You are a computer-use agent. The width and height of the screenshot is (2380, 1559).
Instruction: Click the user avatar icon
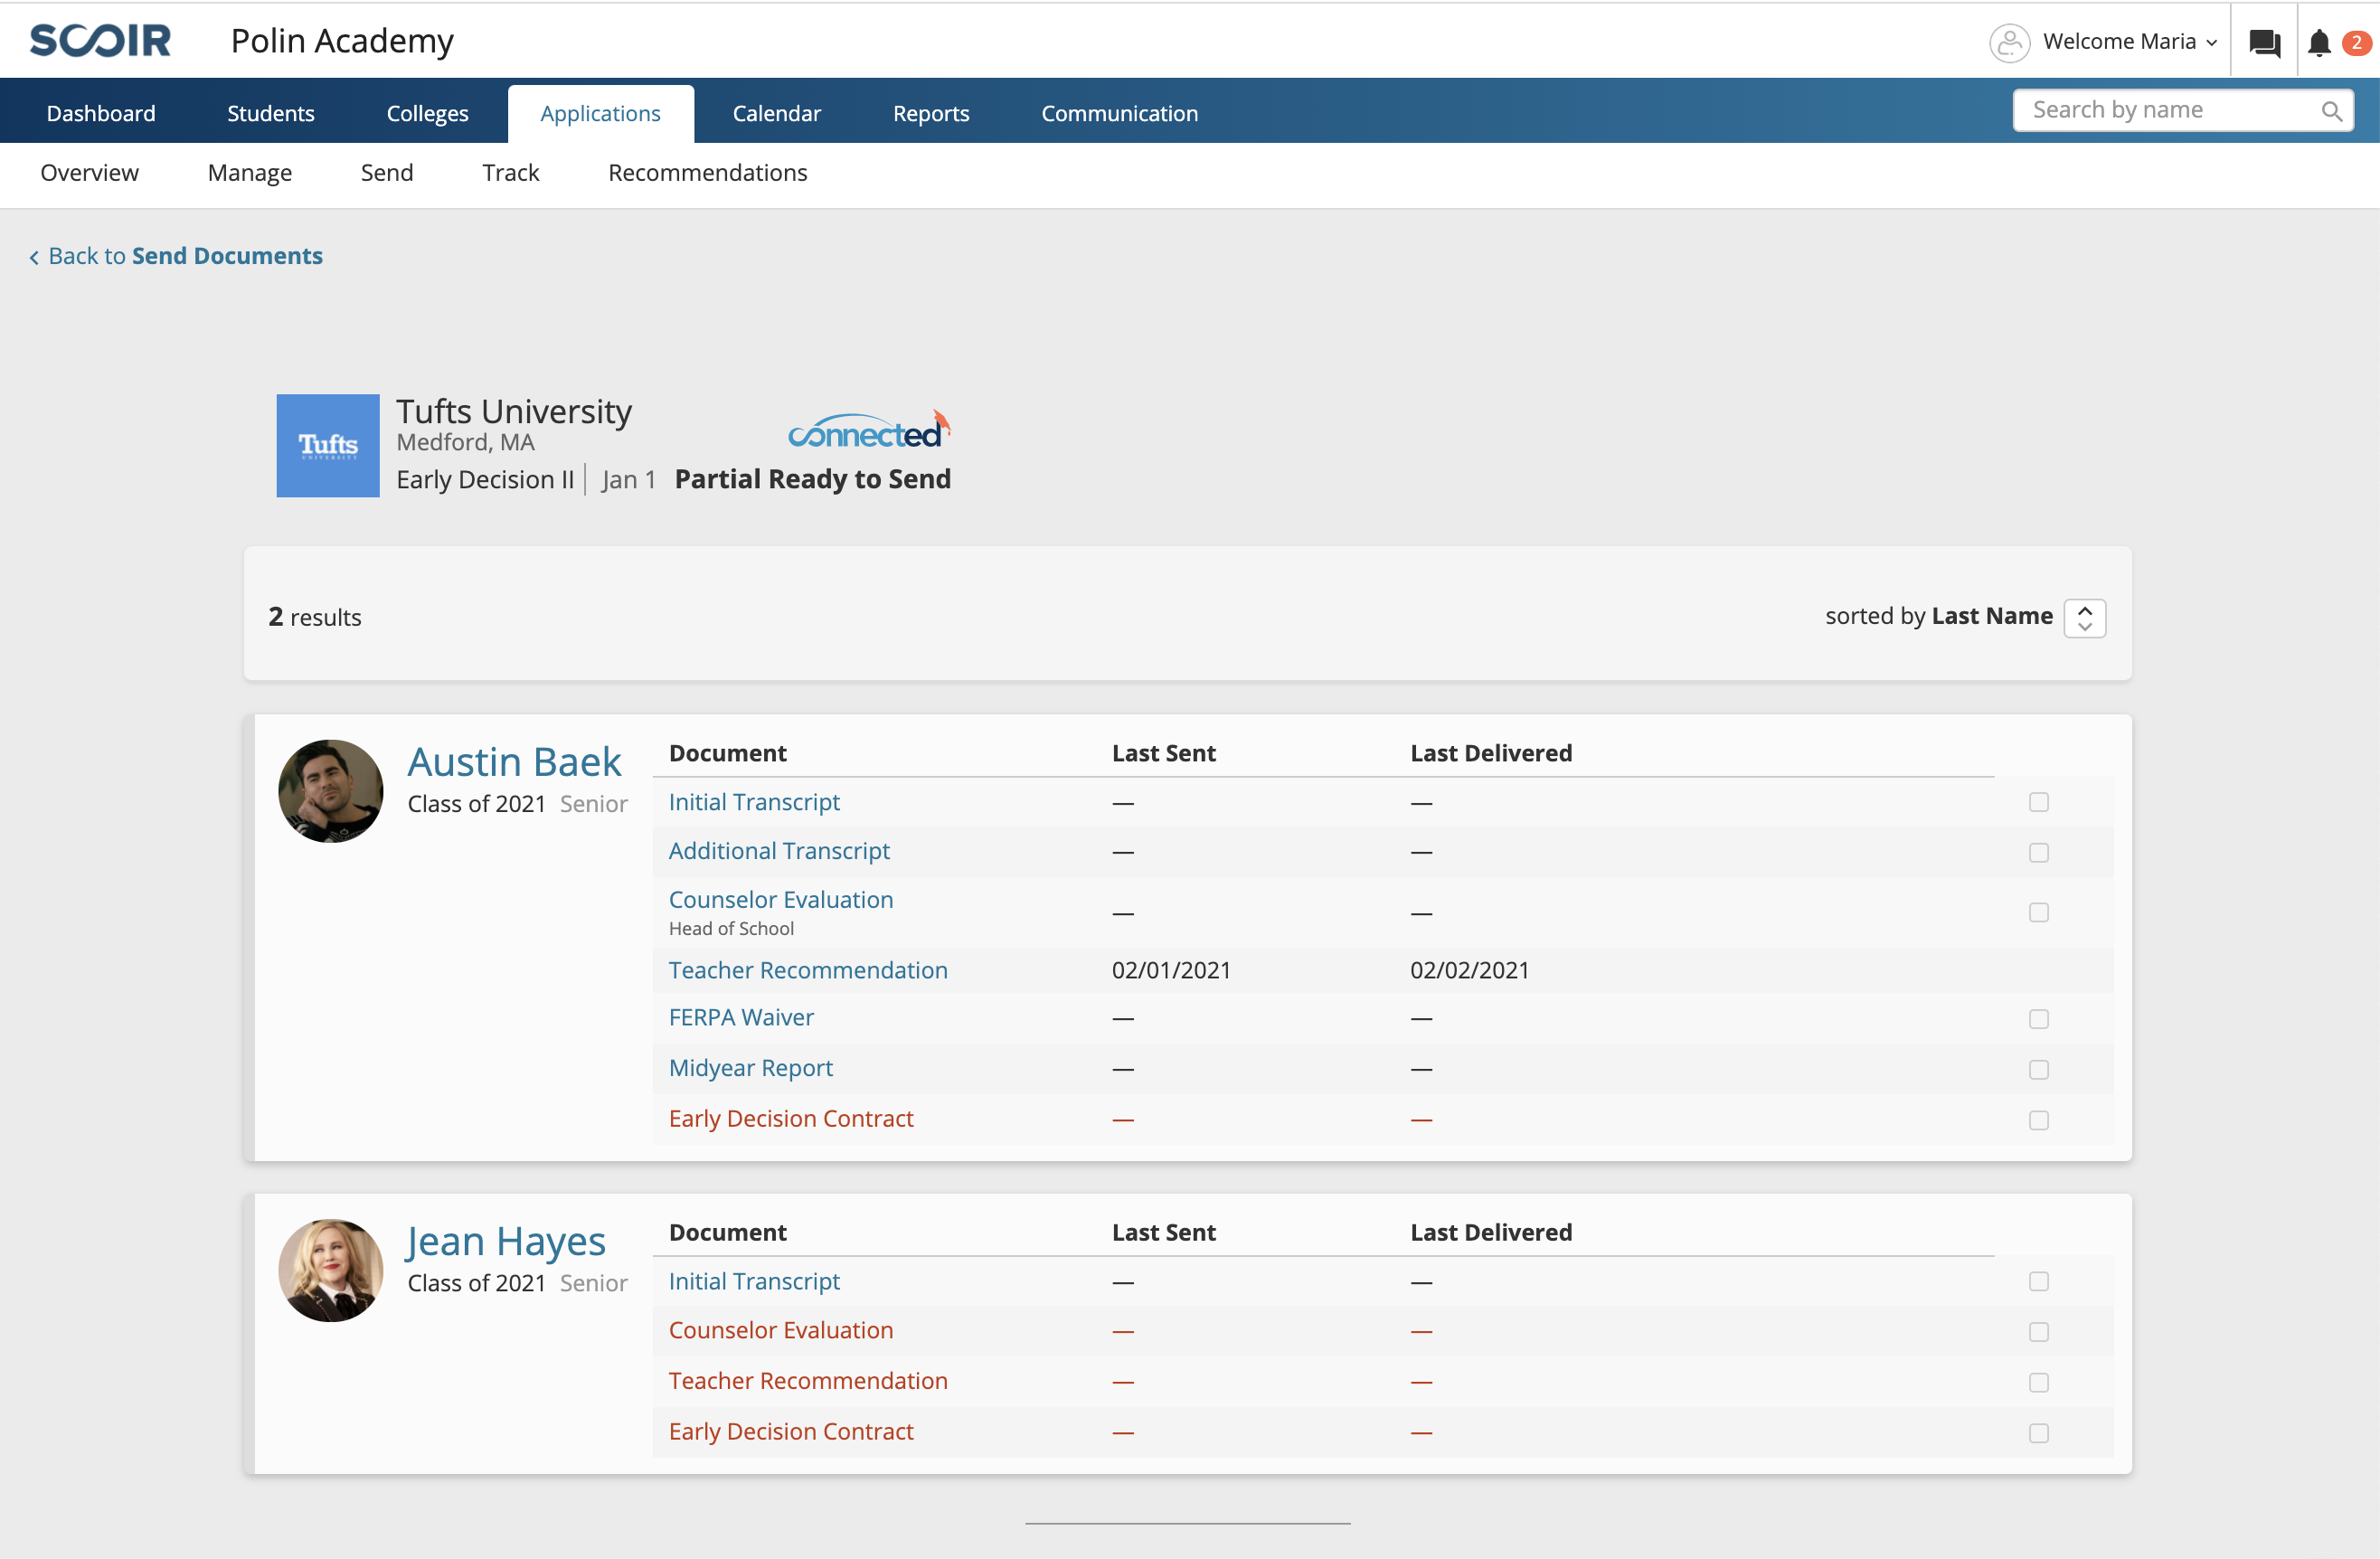pos(2009,42)
